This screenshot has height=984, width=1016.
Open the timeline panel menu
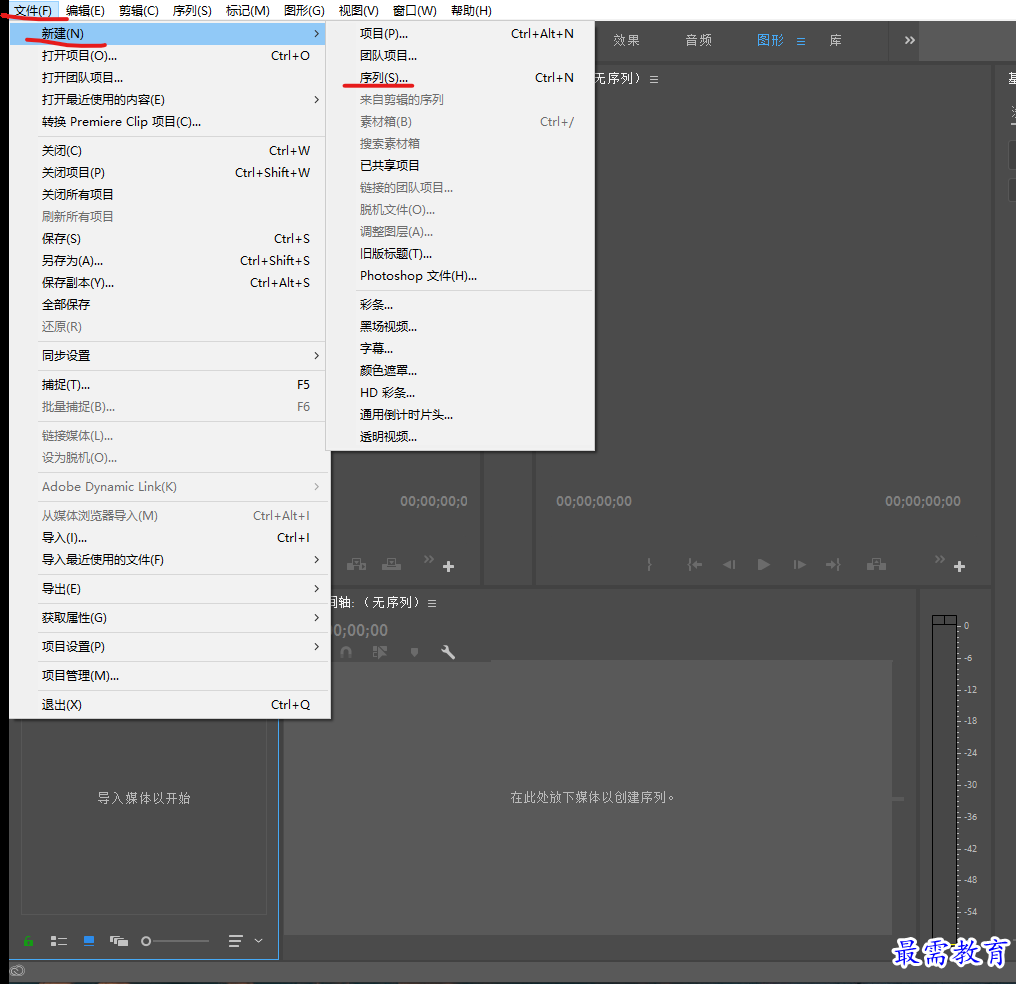(x=432, y=604)
